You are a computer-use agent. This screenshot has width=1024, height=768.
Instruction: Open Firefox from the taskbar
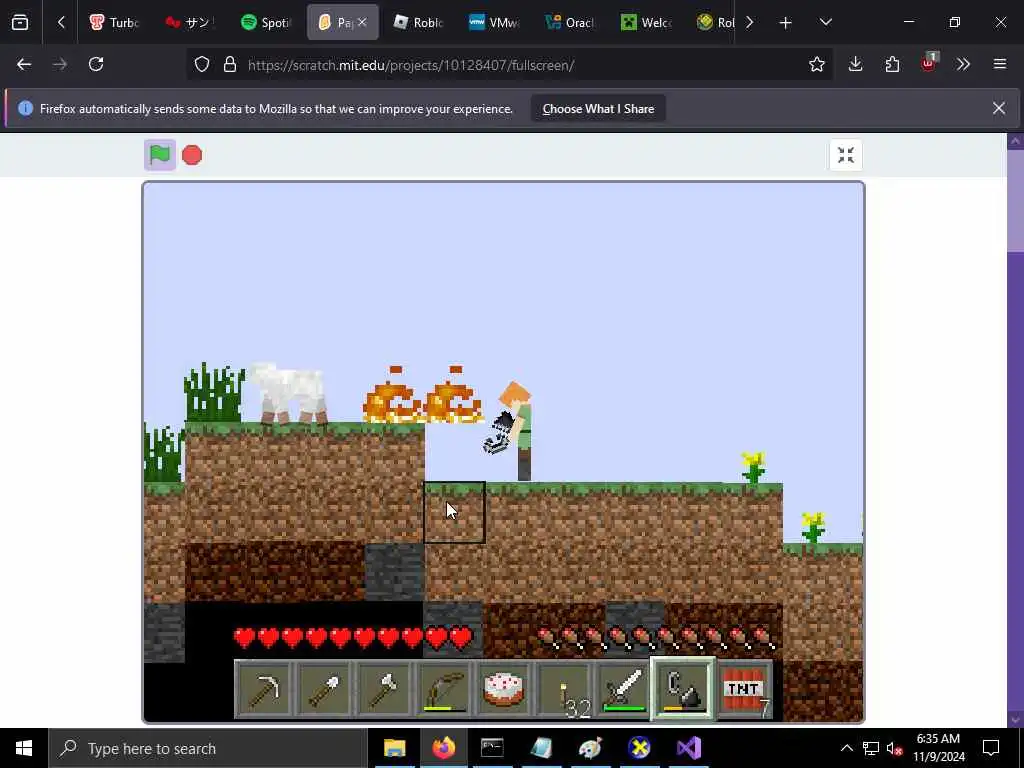(x=443, y=748)
